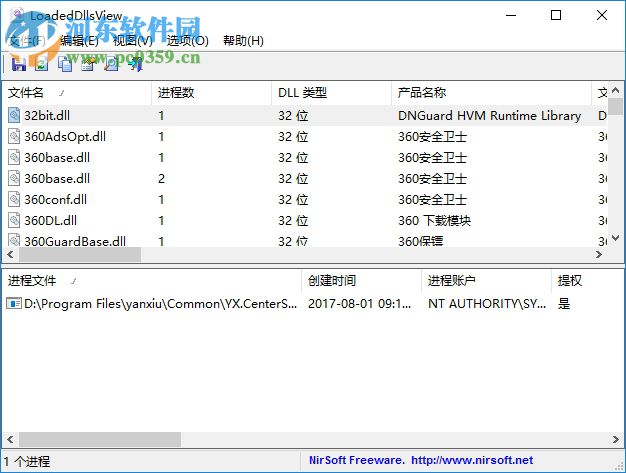
Task: Open the 编辑(E) menu
Action: click(79, 40)
